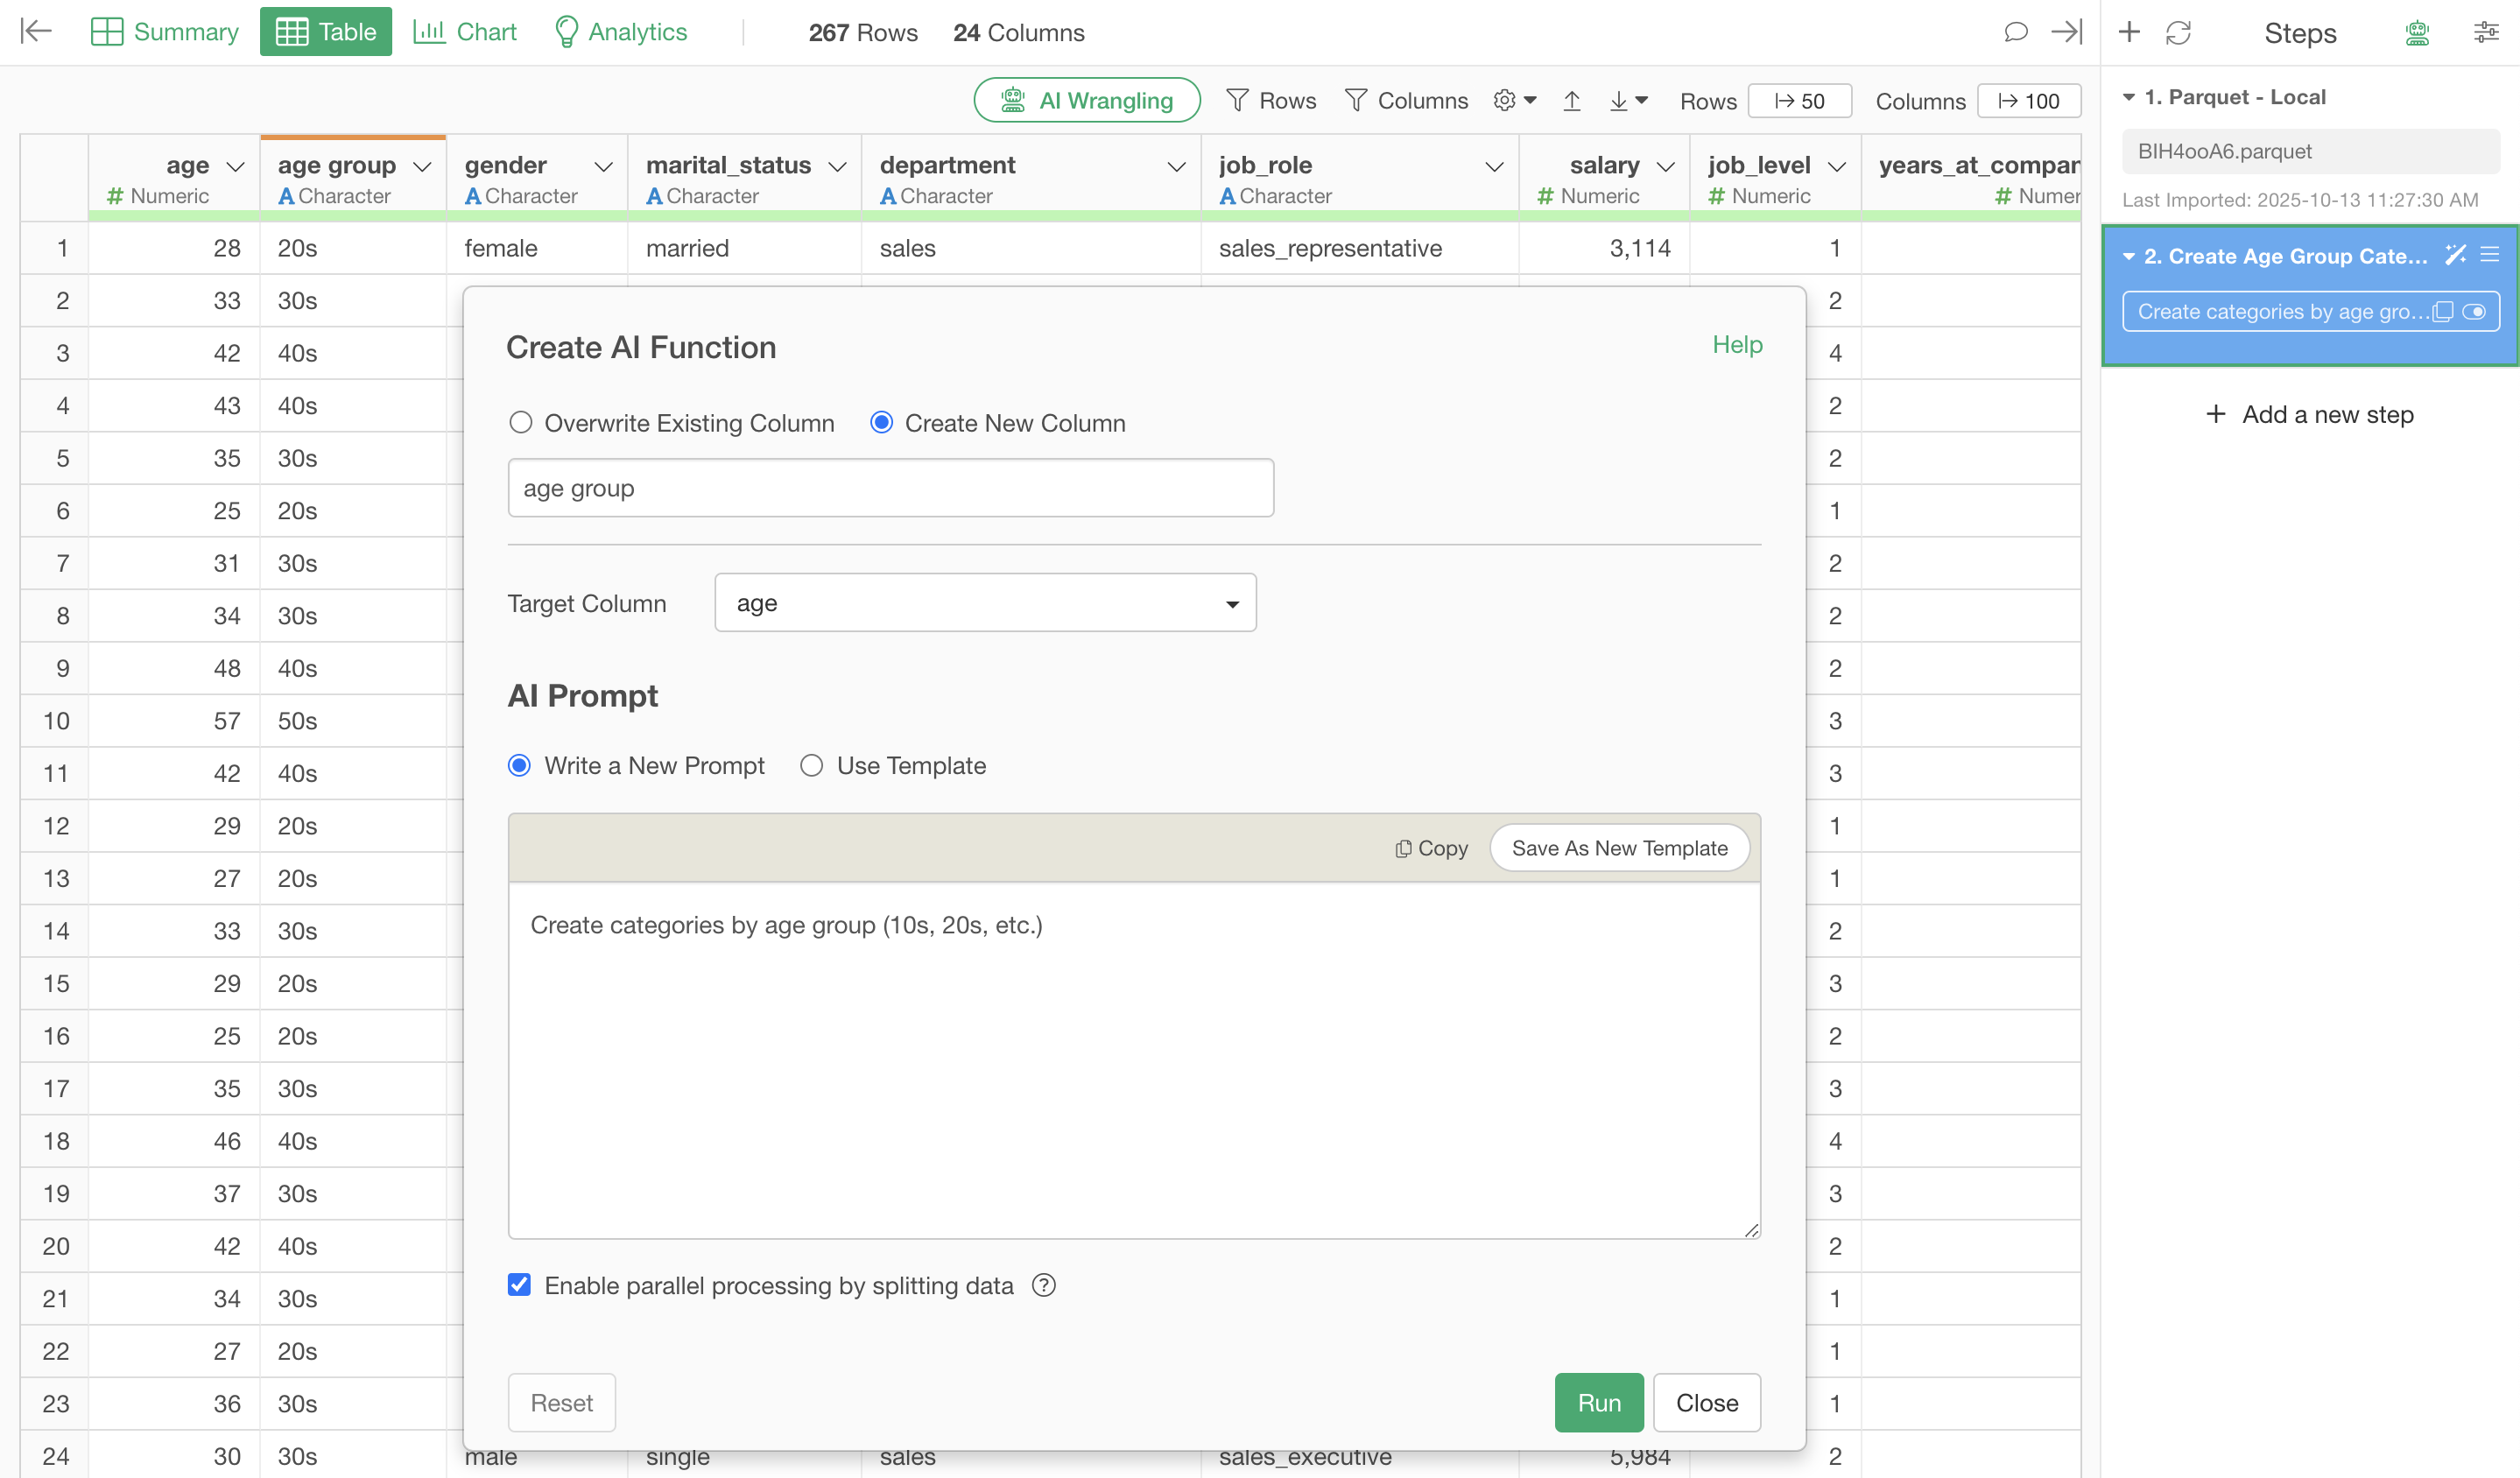2520x1478 pixels.
Task: Click the refresh steps icon
Action: tap(2178, 32)
